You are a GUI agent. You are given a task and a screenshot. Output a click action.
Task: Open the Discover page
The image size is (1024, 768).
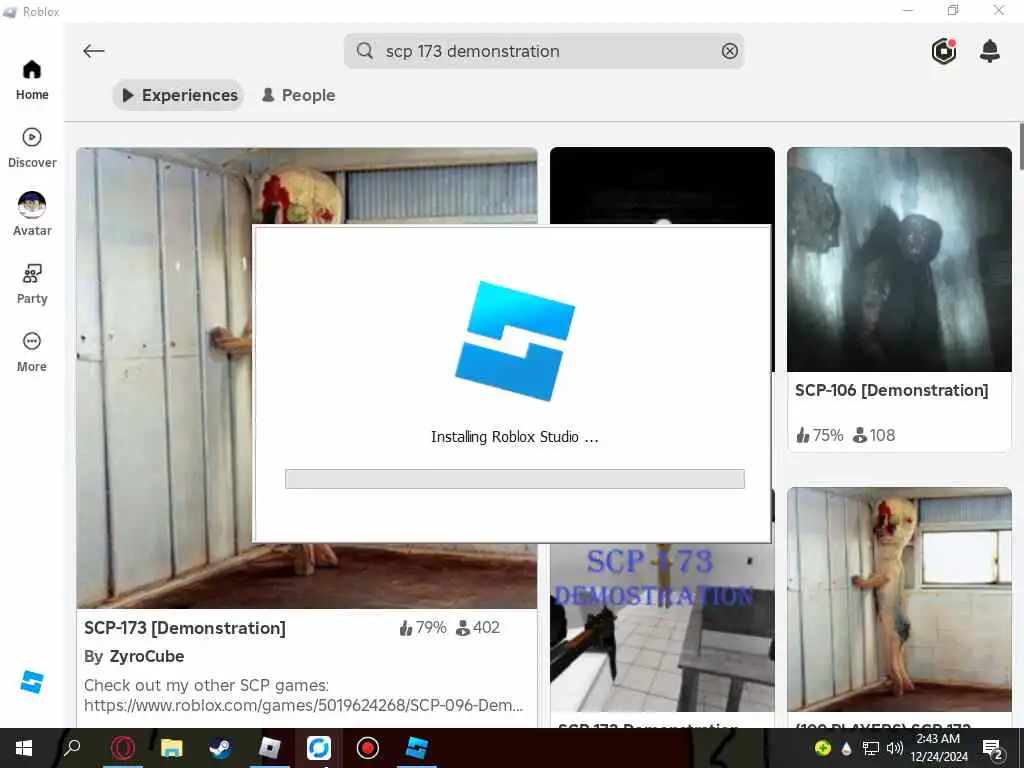tap(32, 148)
